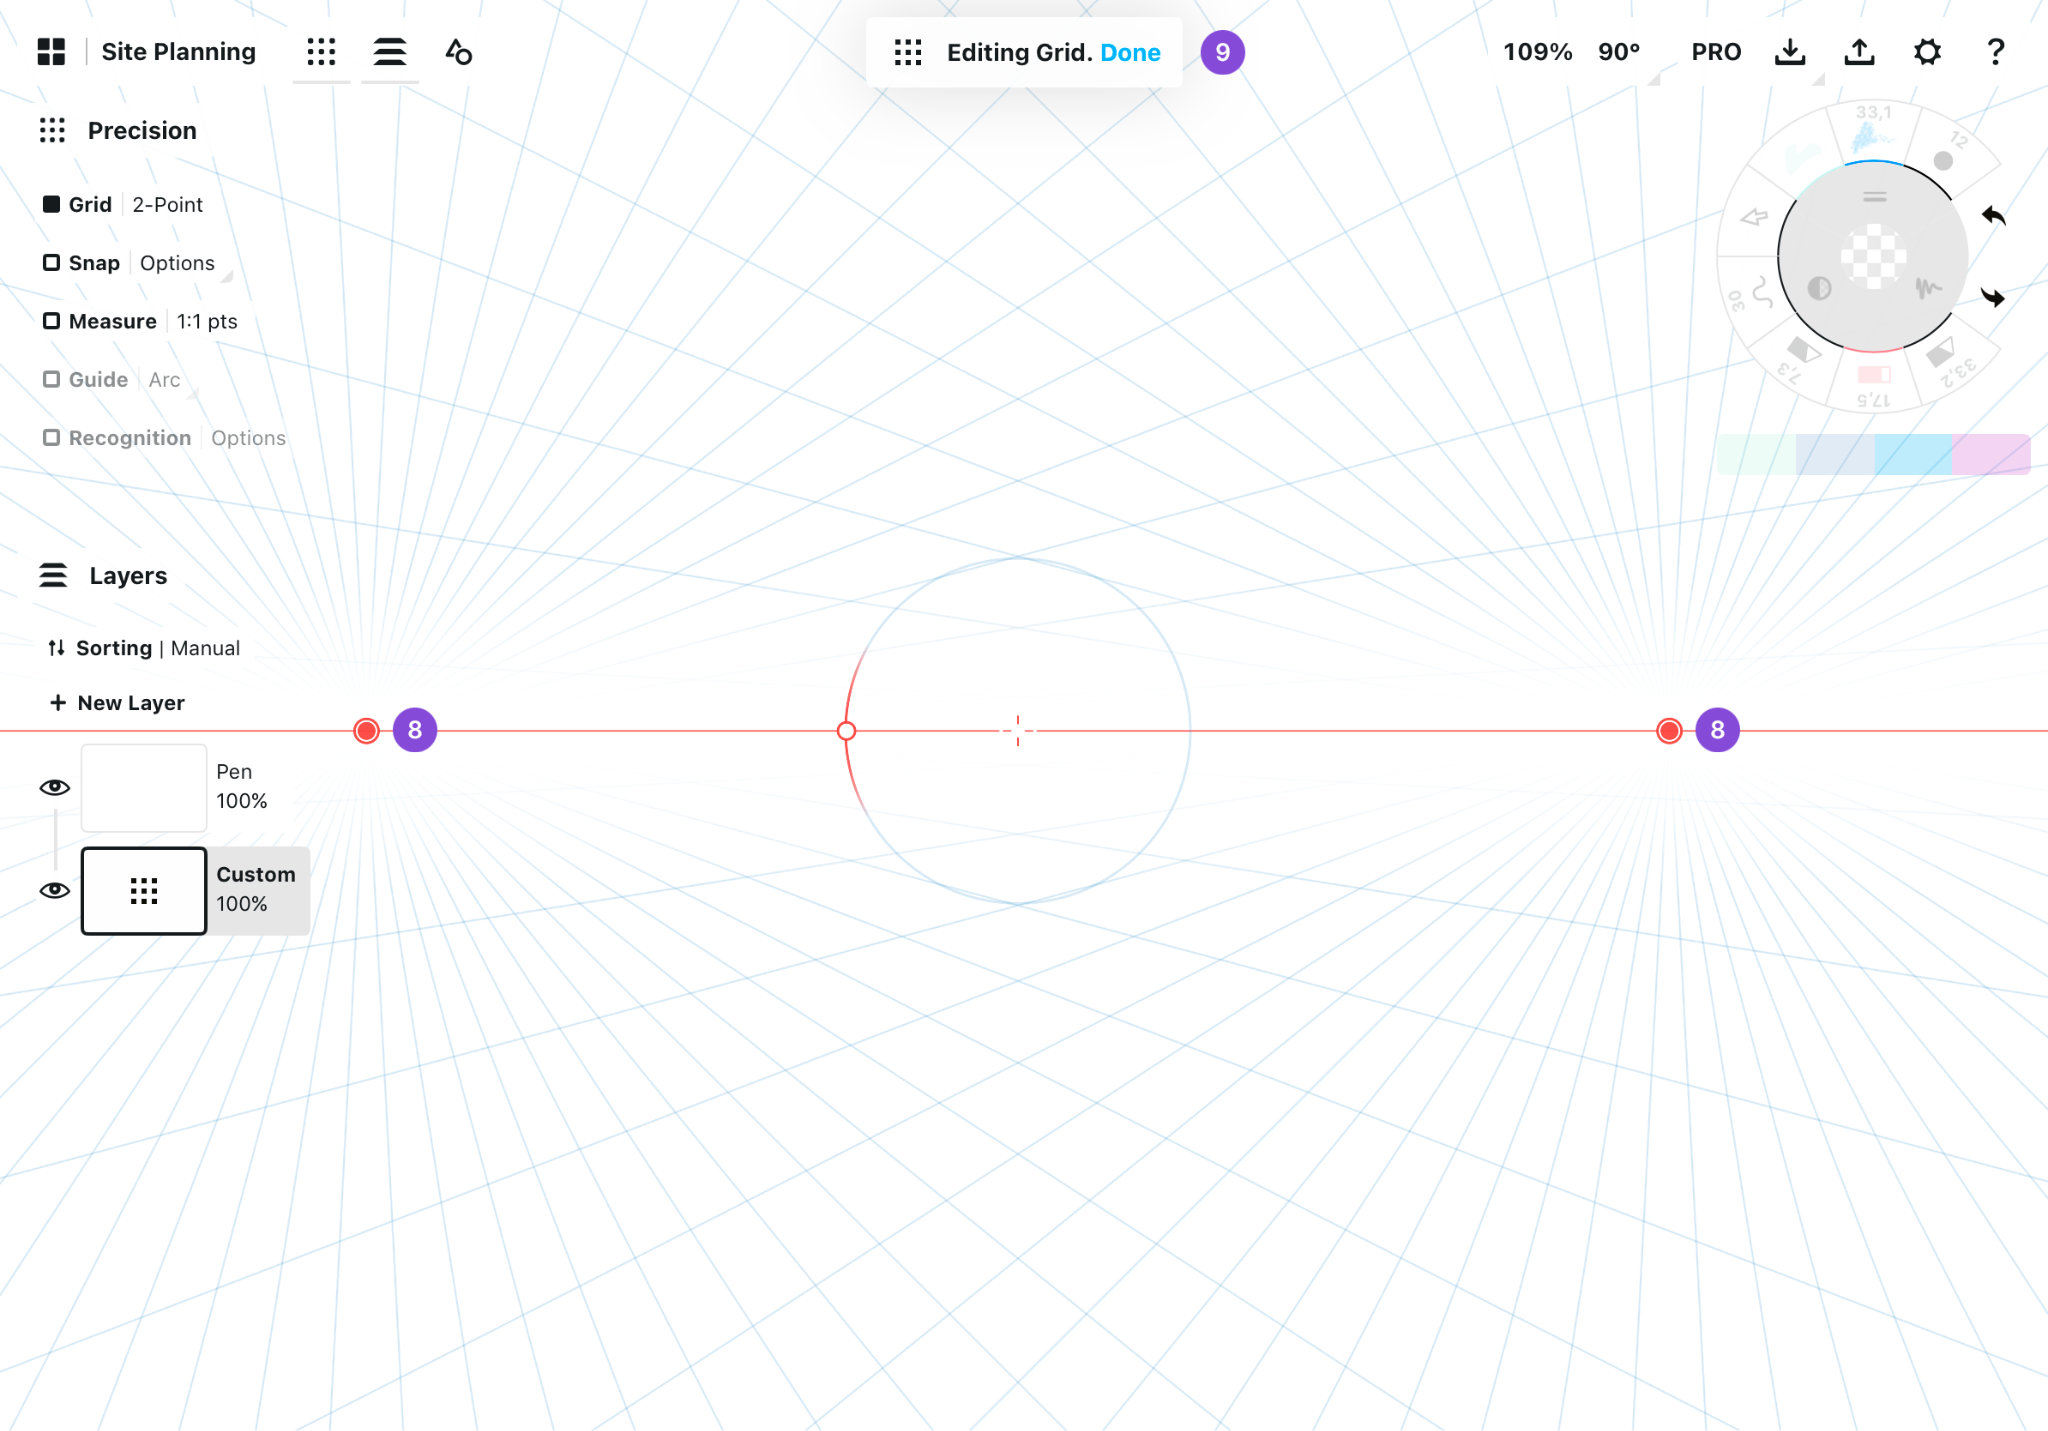The image size is (2048, 1431).
Task: Enable the Snap checkbox
Action: (51, 262)
